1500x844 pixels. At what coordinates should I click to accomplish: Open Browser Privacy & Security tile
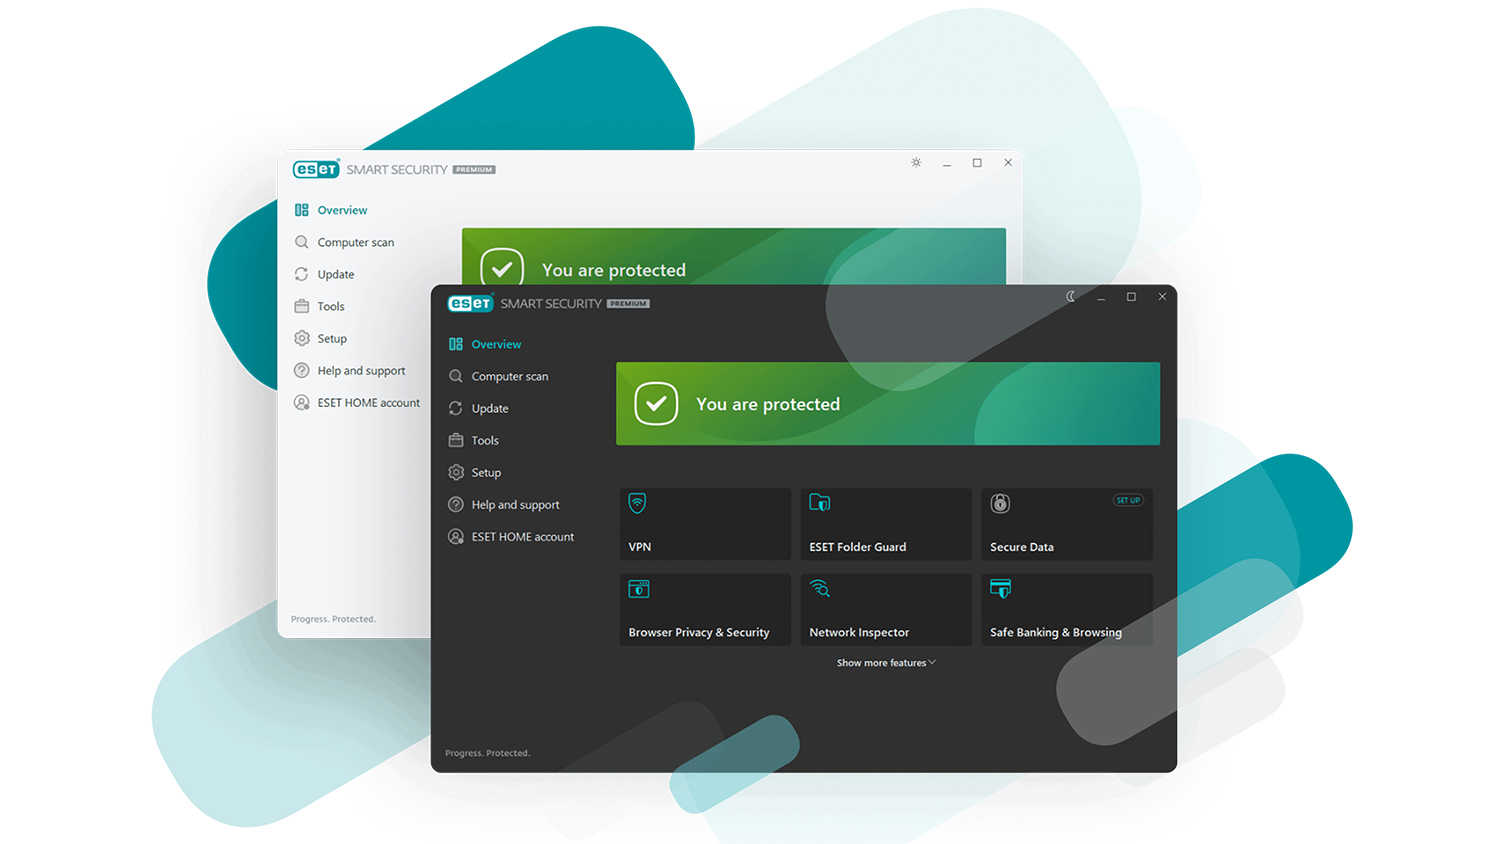click(x=705, y=609)
